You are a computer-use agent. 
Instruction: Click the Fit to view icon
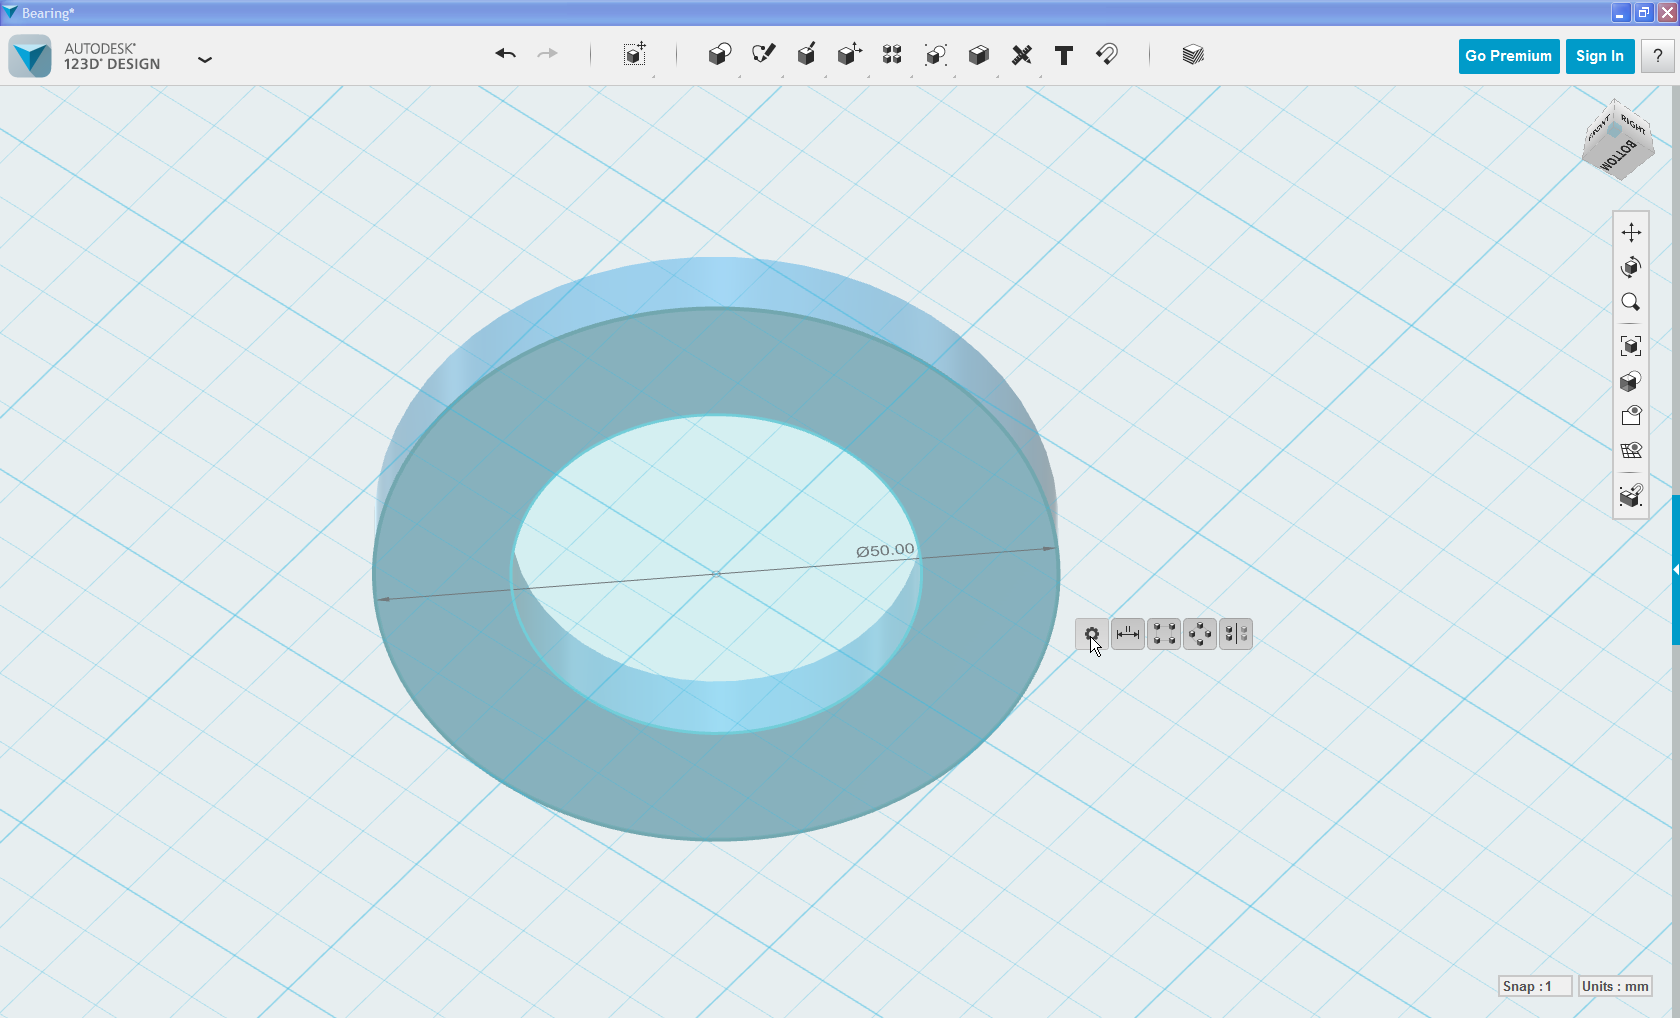point(1631,346)
